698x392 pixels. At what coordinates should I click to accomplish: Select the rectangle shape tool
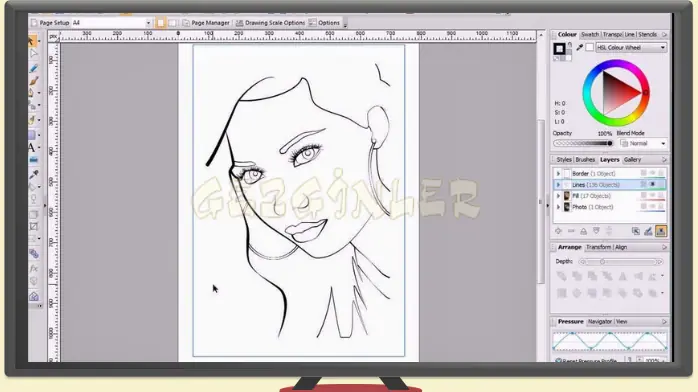[32, 134]
